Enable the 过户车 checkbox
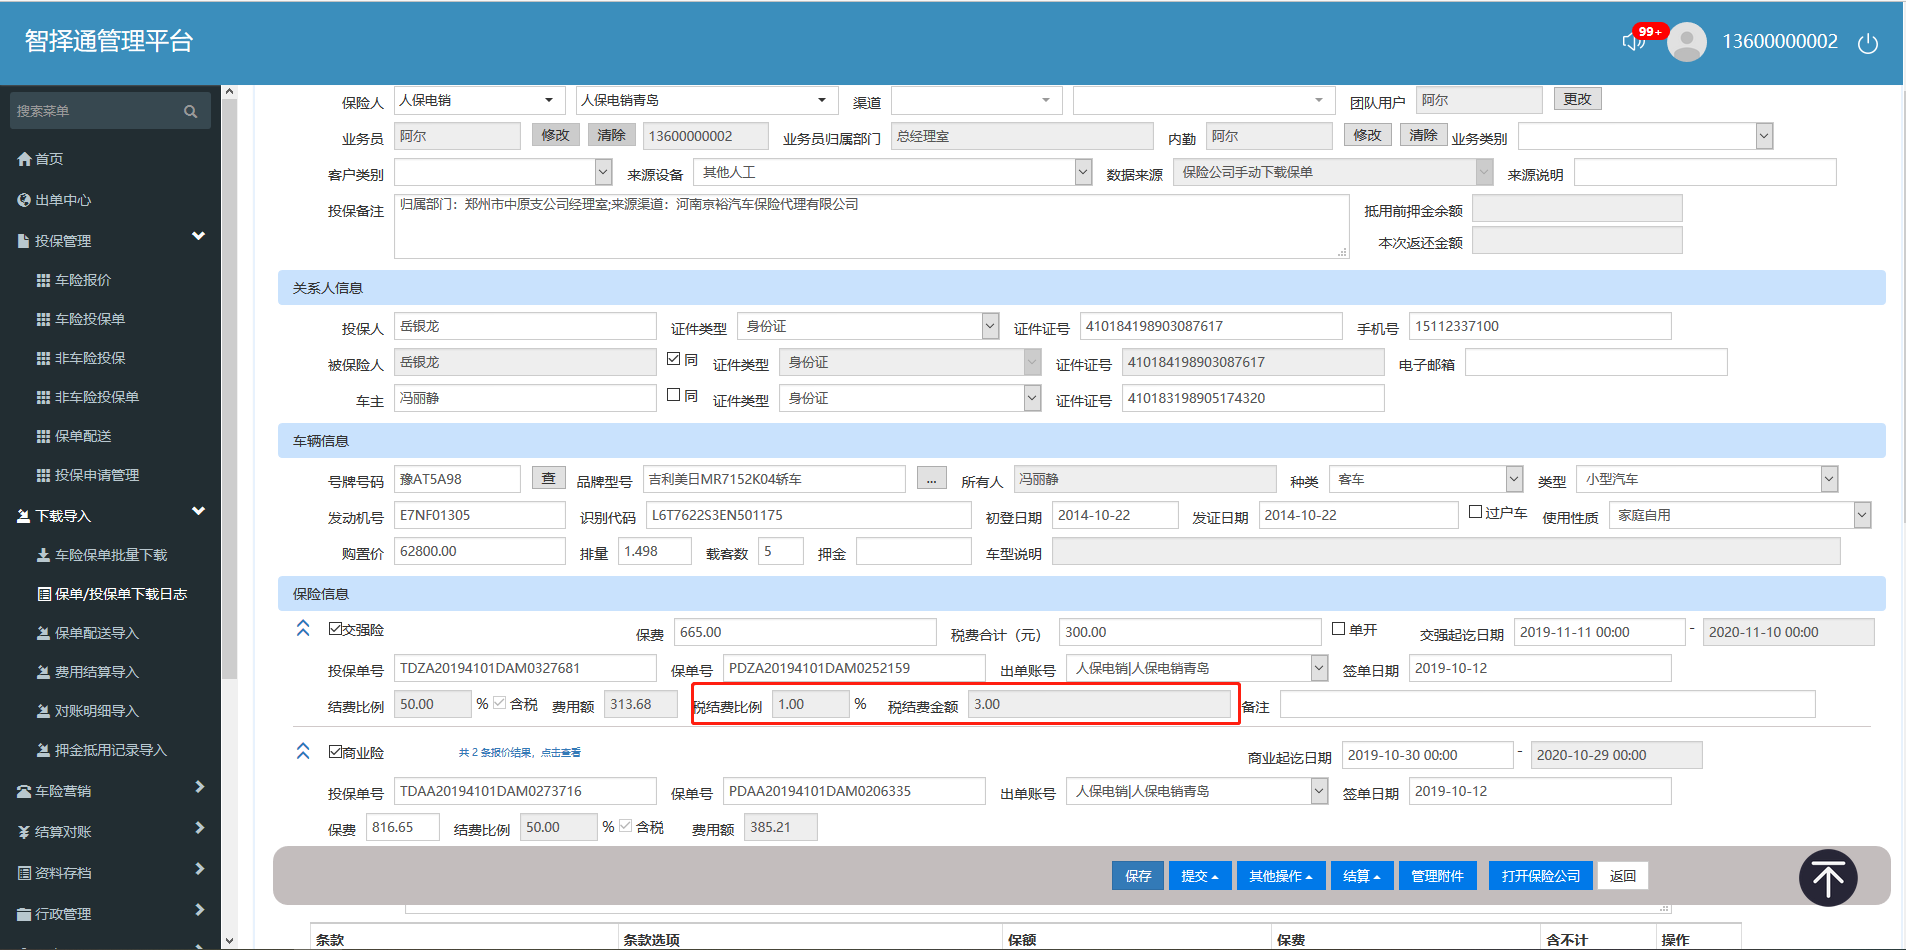 click(1475, 512)
